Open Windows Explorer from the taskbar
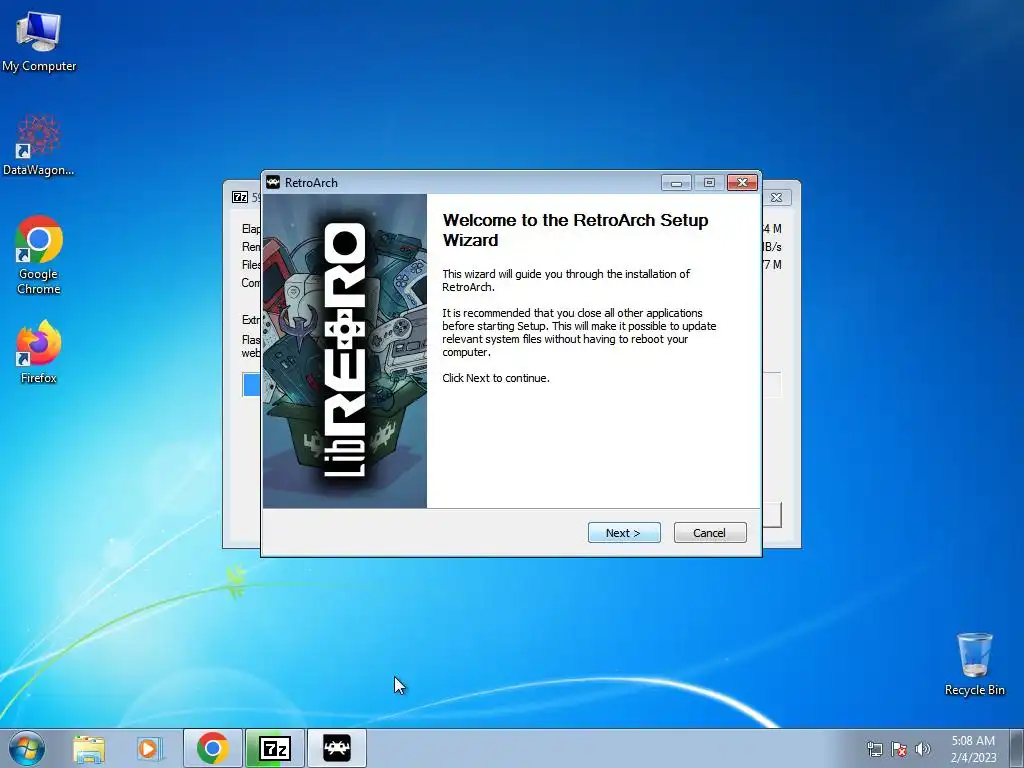 point(89,748)
